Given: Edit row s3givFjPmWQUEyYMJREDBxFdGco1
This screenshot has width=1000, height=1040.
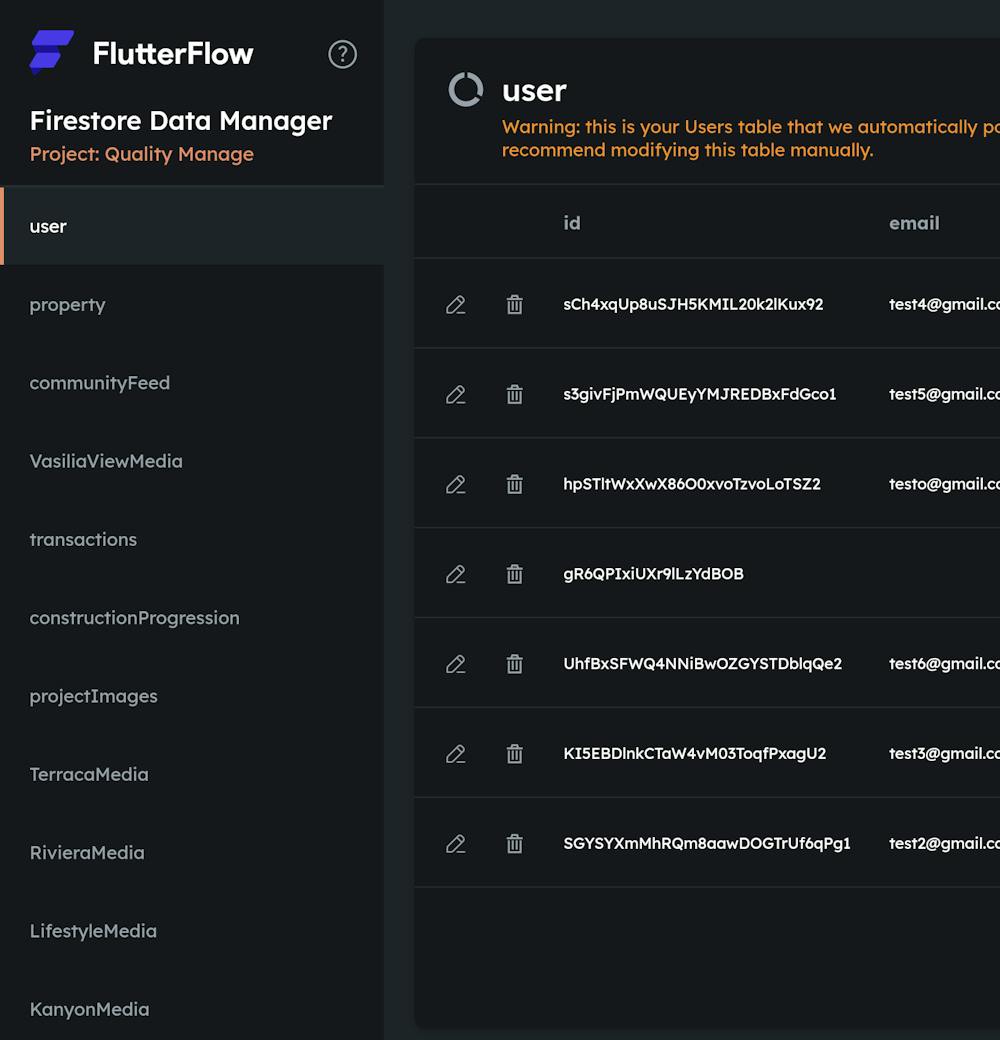Looking at the screenshot, I should pos(456,395).
